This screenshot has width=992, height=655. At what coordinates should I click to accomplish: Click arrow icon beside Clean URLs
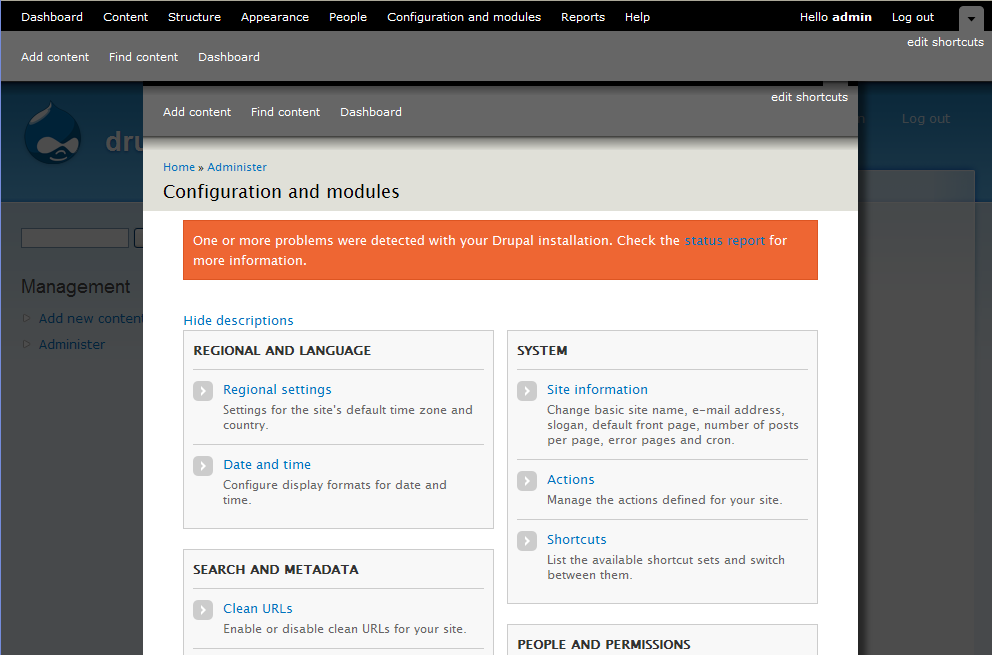pyautogui.click(x=203, y=610)
